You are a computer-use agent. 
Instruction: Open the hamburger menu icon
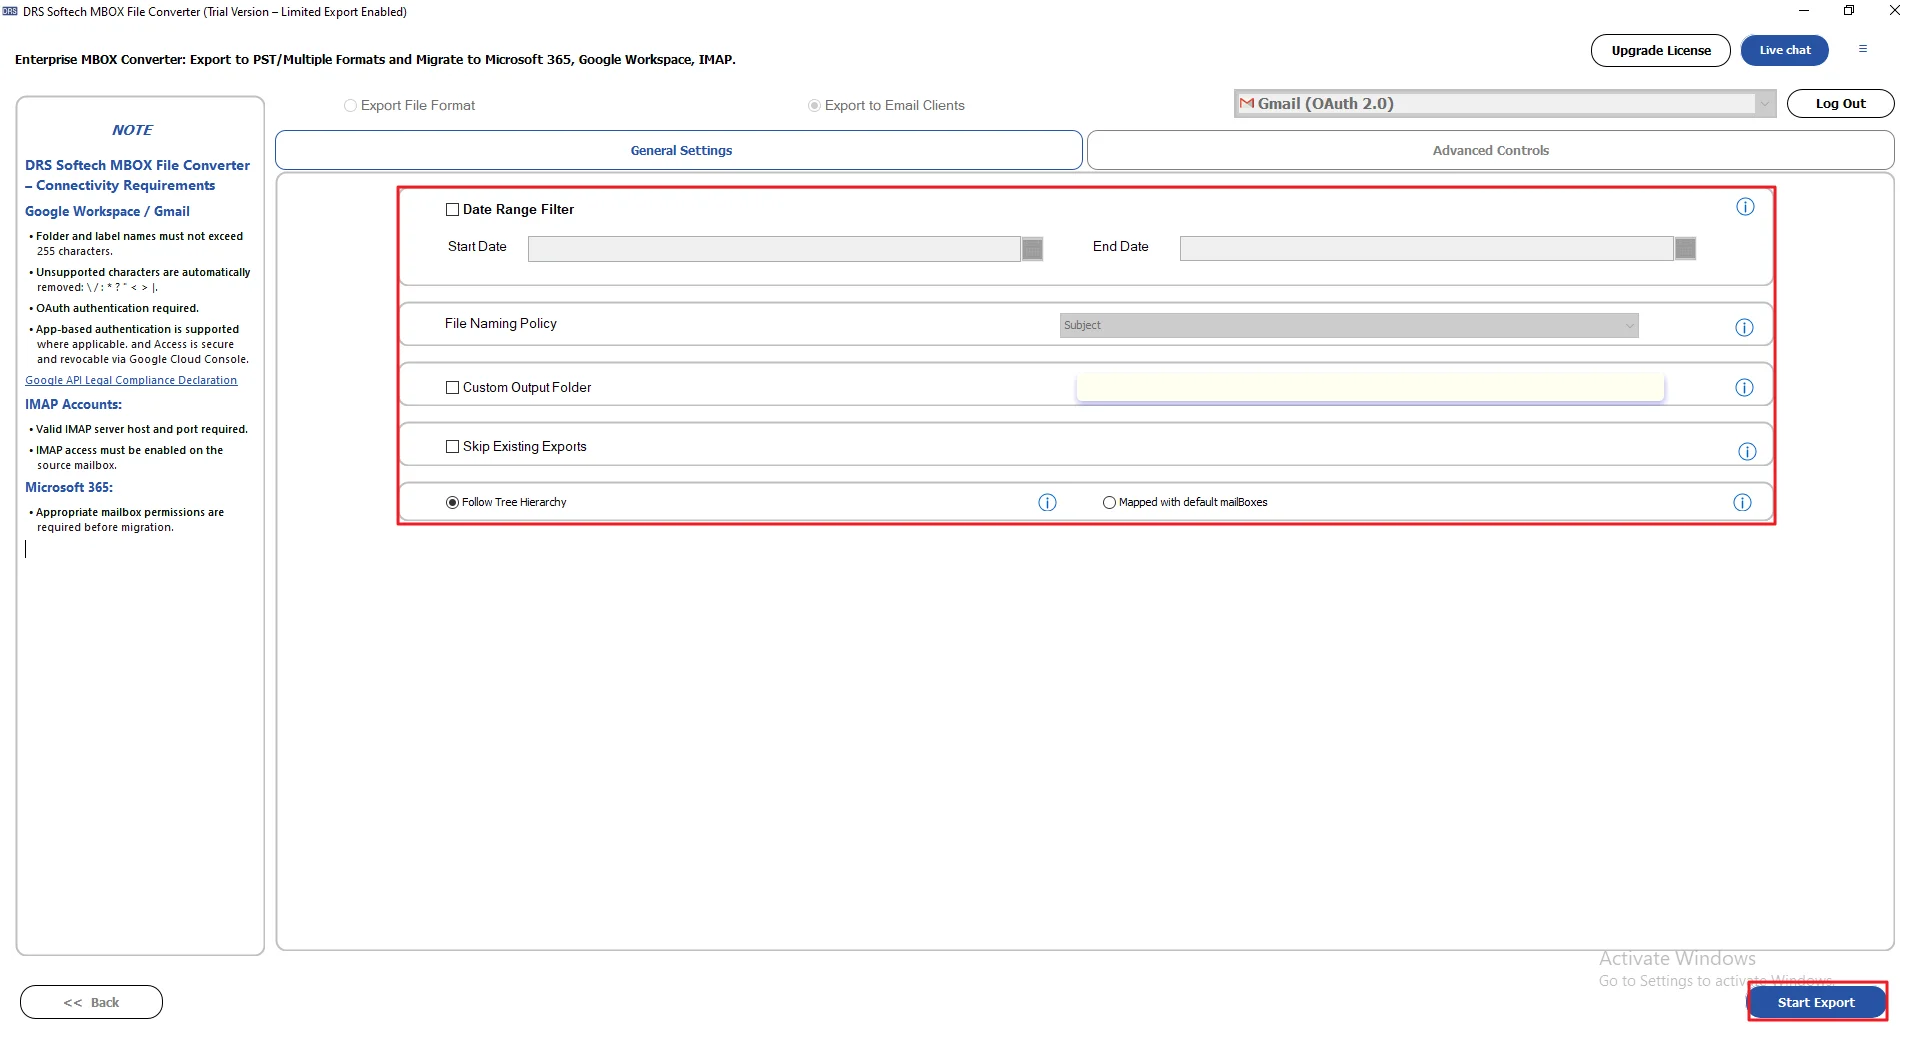1863,49
